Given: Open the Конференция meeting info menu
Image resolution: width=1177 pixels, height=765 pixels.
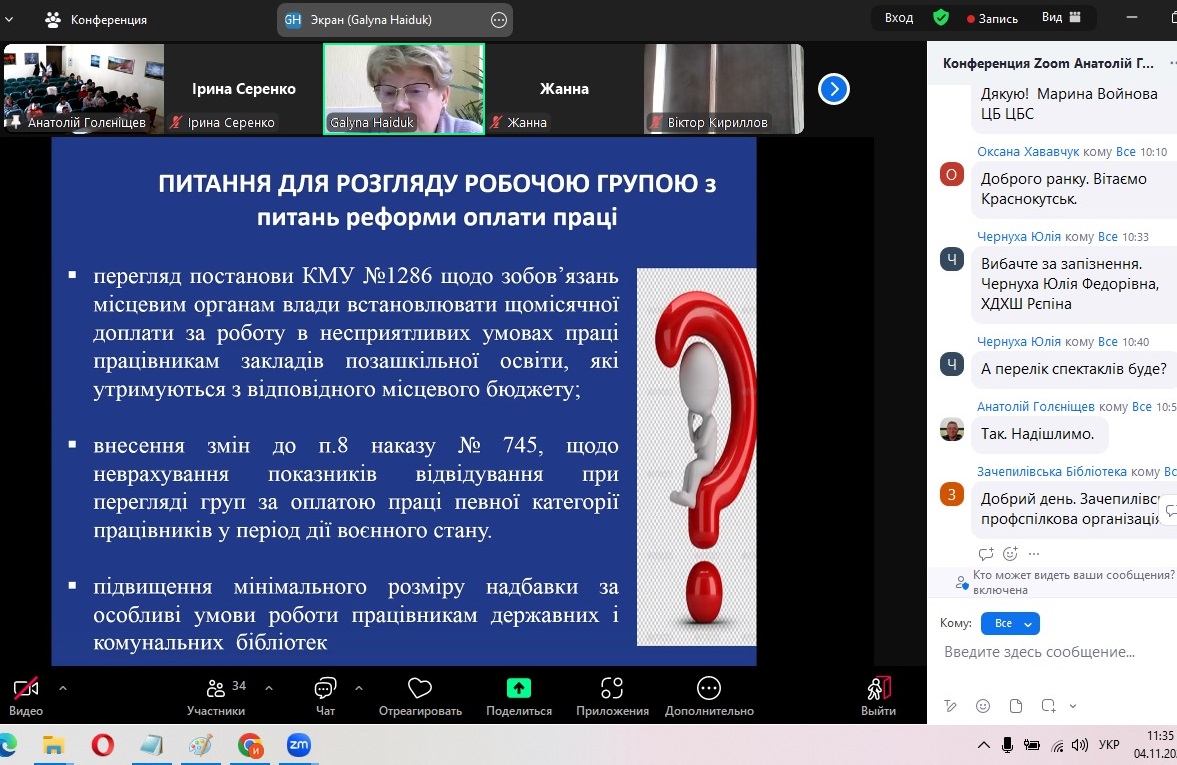Looking at the screenshot, I should pos(95,20).
